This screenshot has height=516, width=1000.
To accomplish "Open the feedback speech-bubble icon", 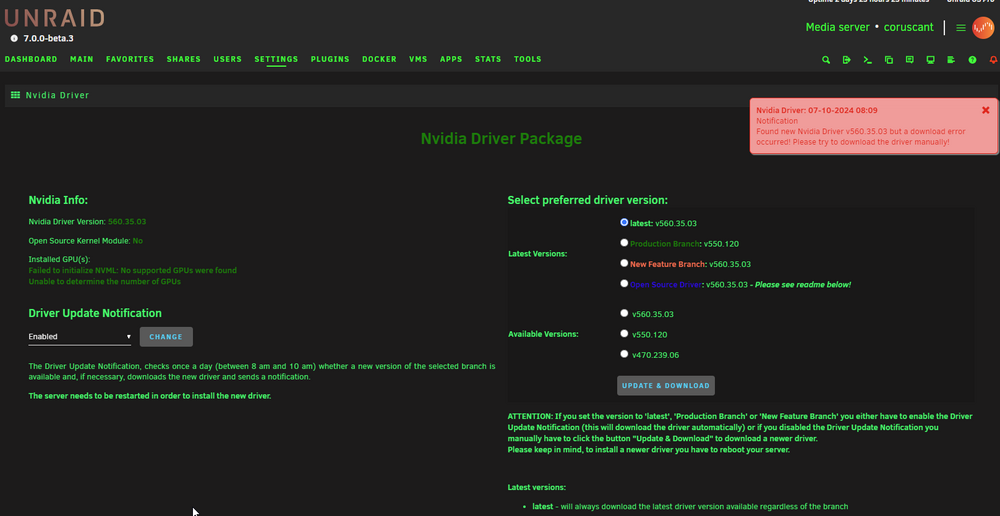I will [x=909, y=60].
